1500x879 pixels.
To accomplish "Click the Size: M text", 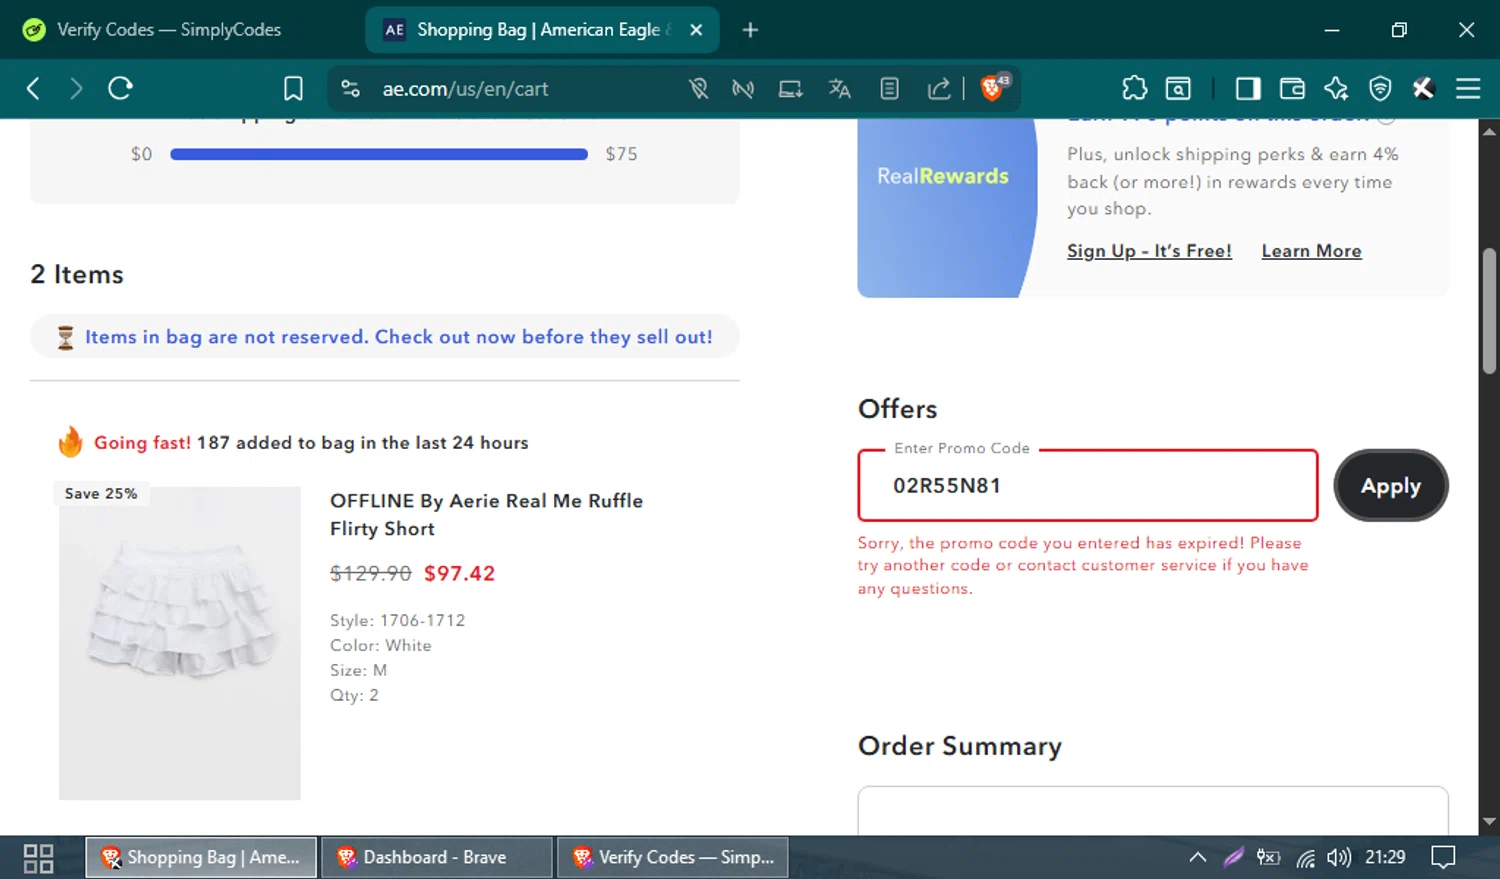I will click(x=358, y=670).
